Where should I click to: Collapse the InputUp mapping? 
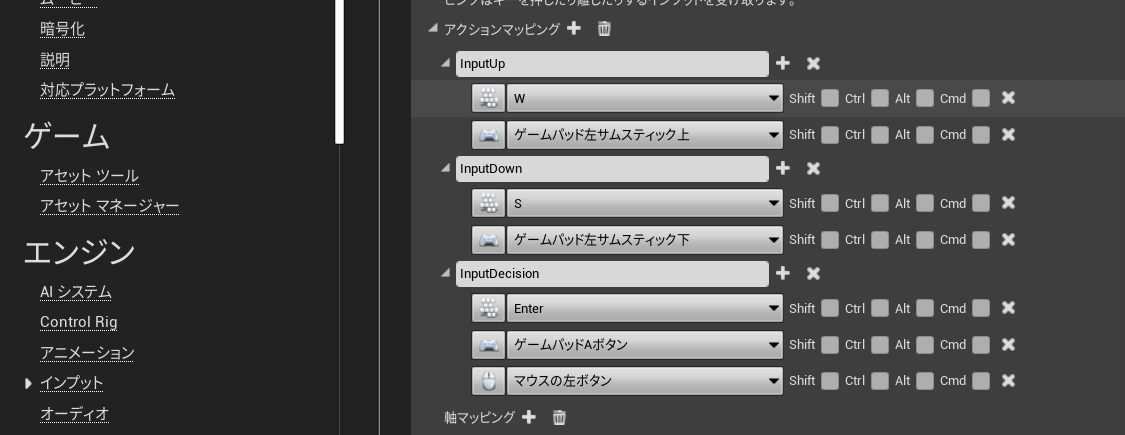446,63
